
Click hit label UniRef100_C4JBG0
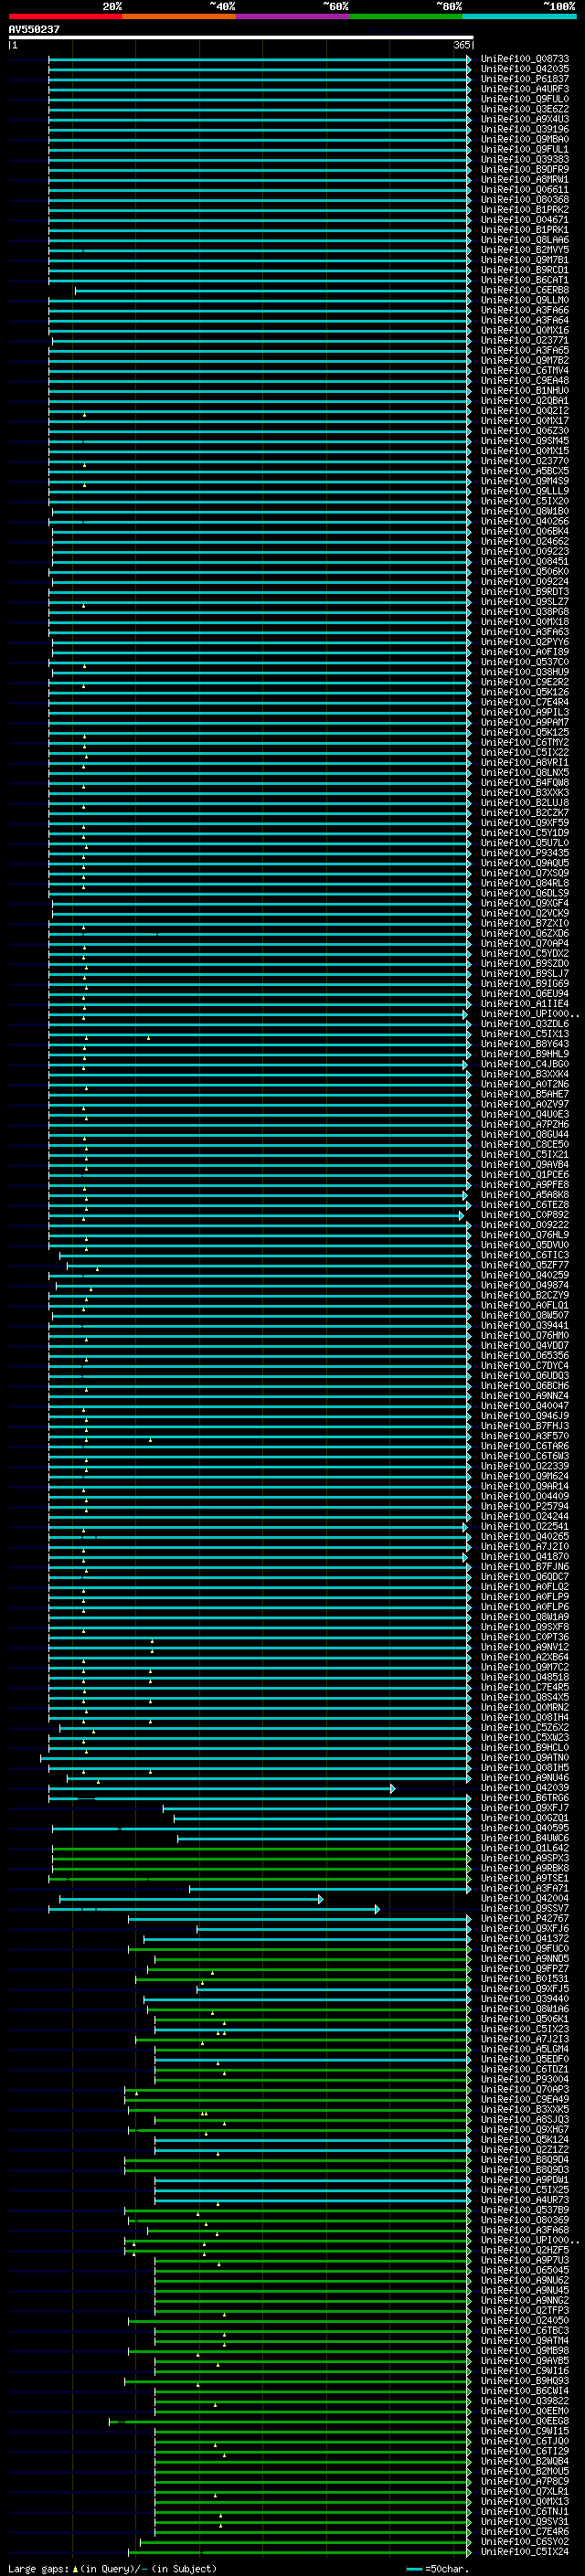[525, 1064]
